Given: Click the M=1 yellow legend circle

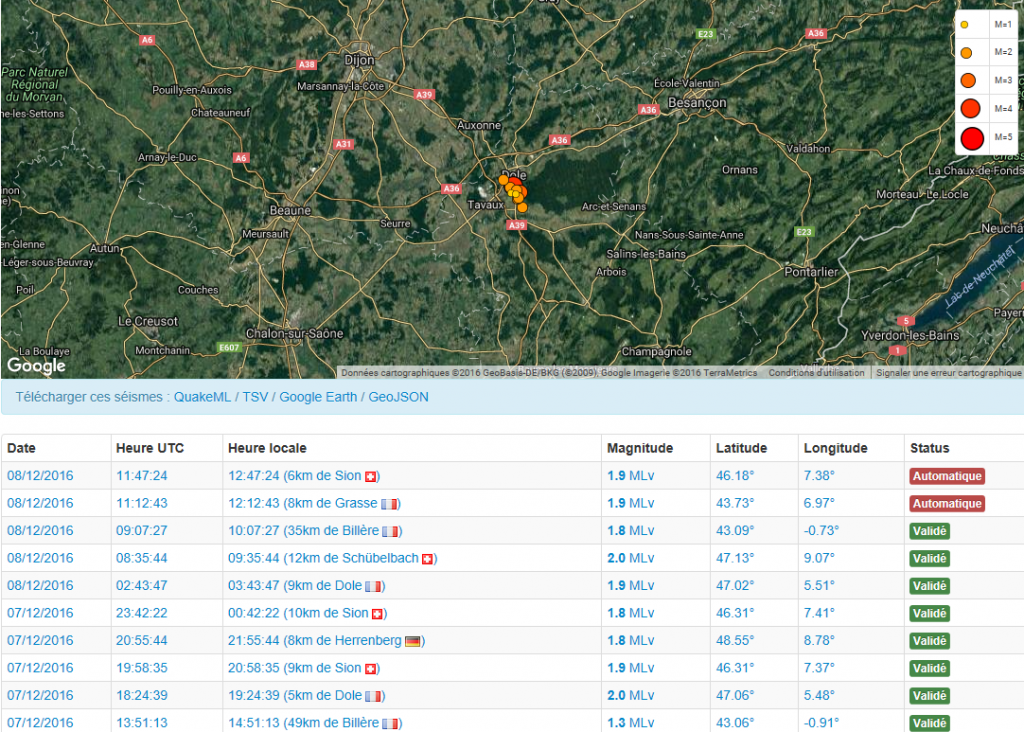Looking at the screenshot, I should (x=965, y=25).
